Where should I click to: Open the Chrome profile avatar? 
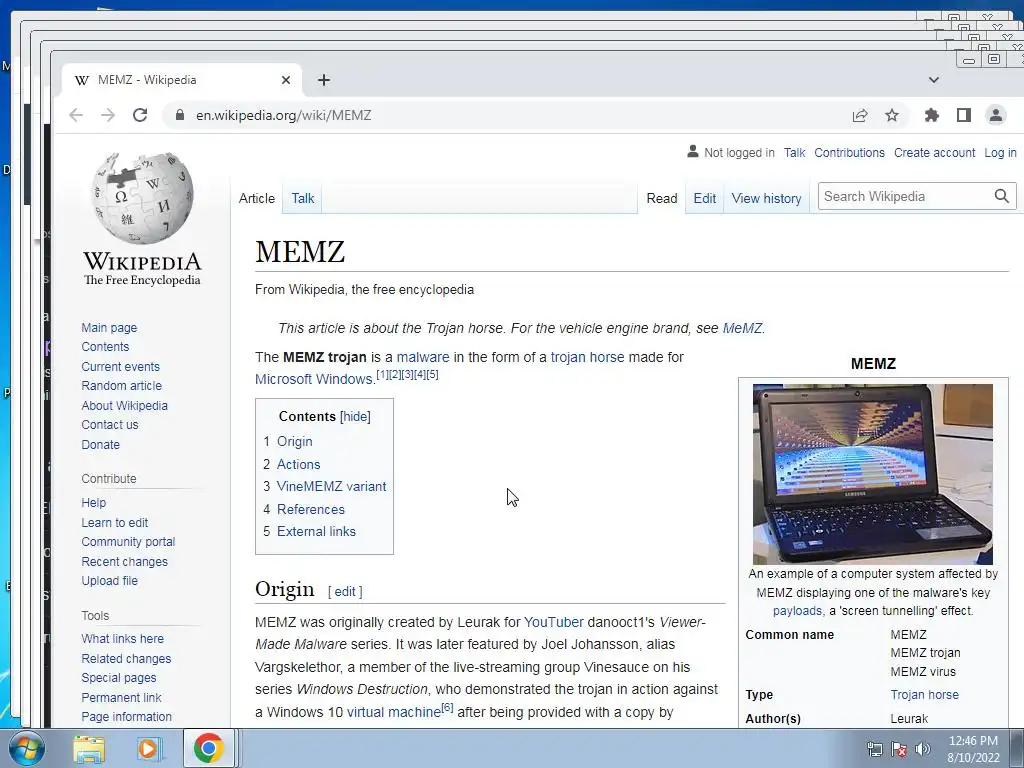[x=996, y=116]
